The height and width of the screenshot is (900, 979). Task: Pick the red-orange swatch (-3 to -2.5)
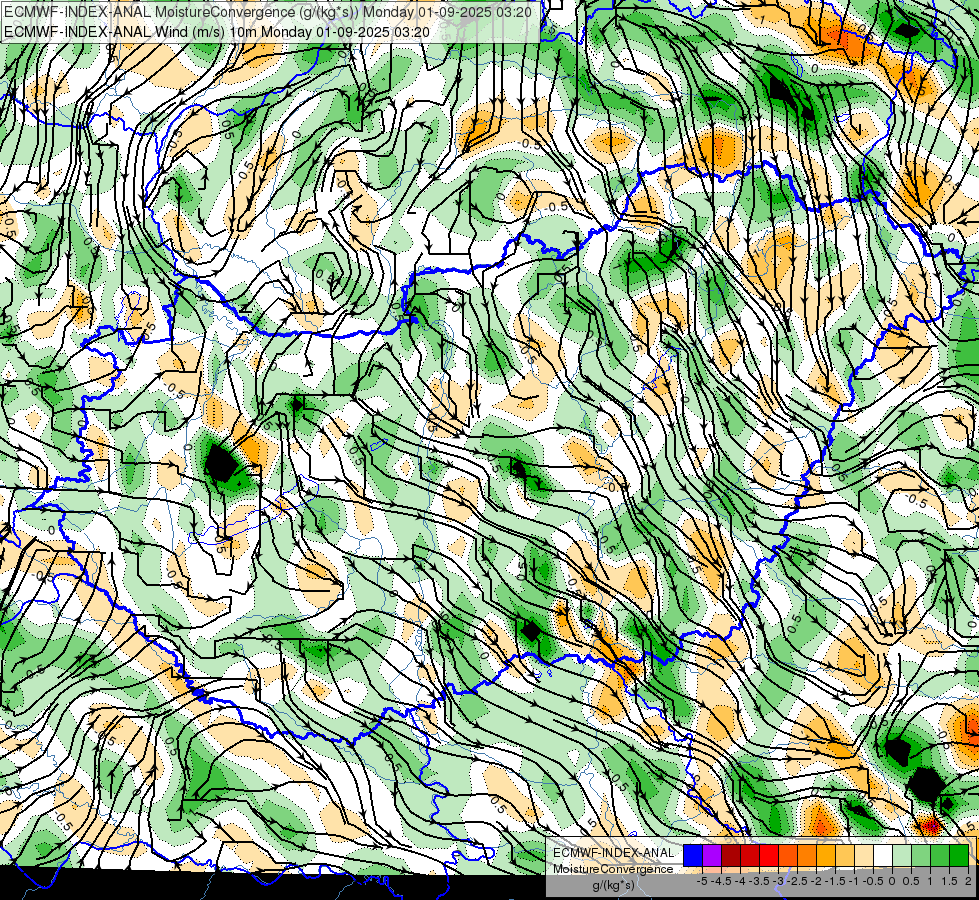point(788,855)
